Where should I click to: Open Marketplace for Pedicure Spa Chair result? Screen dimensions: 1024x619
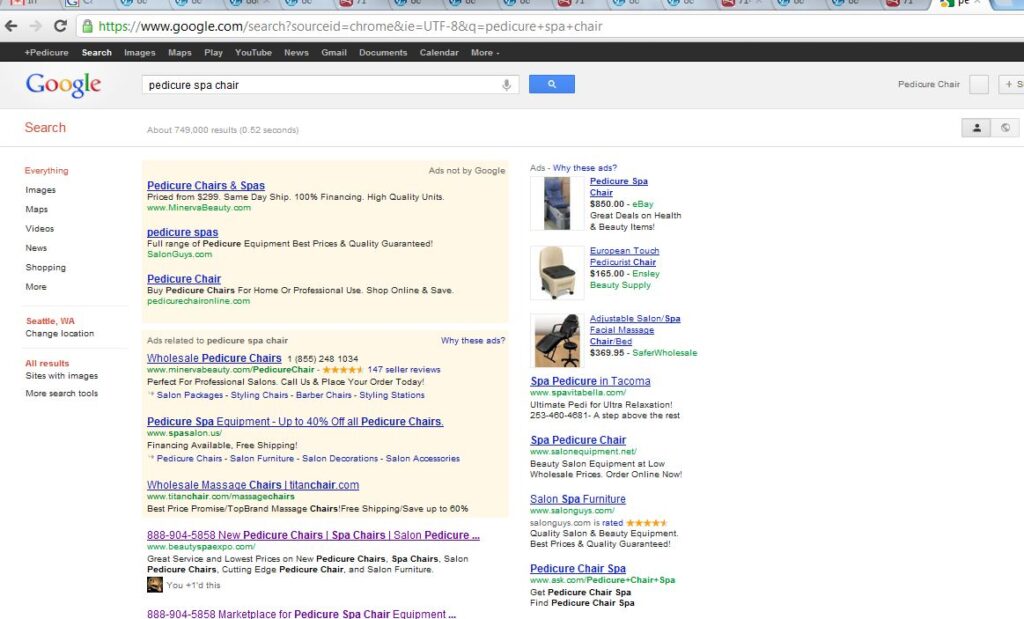pos(301,614)
